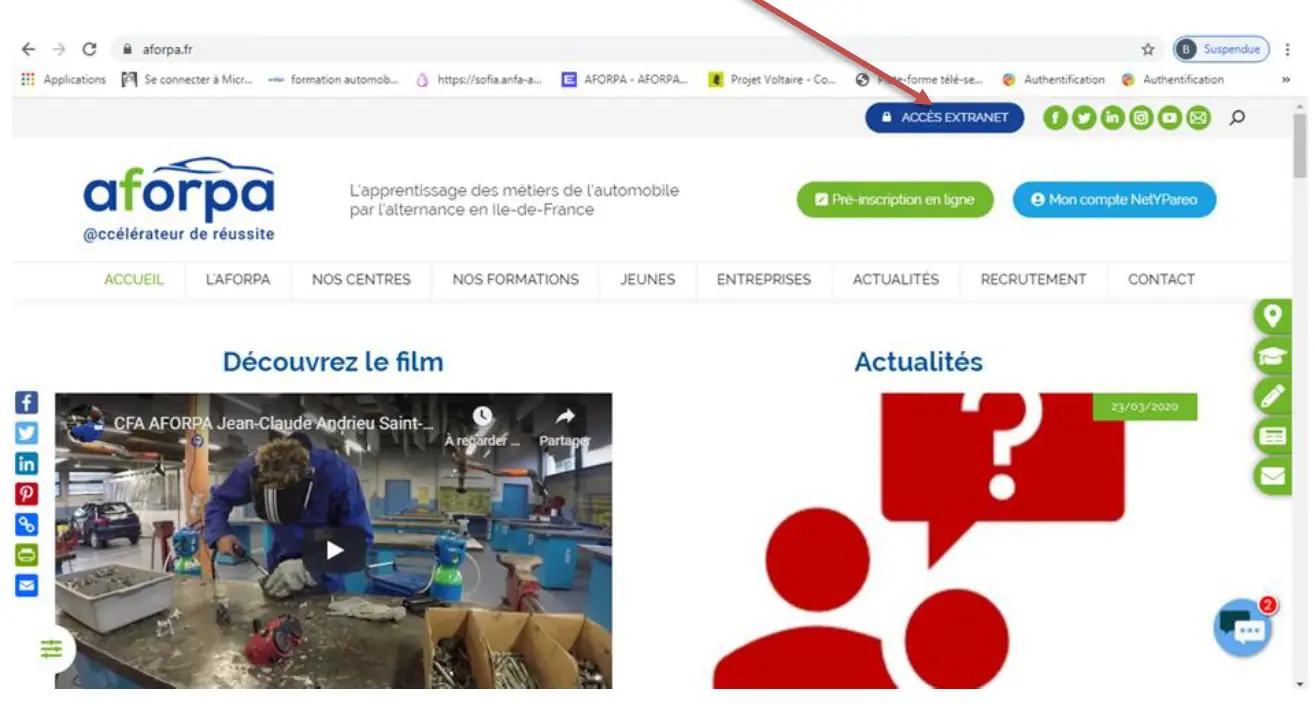Click the green map pin side icon
The width and height of the screenshot is (1315, 704).
(1272, 317)
